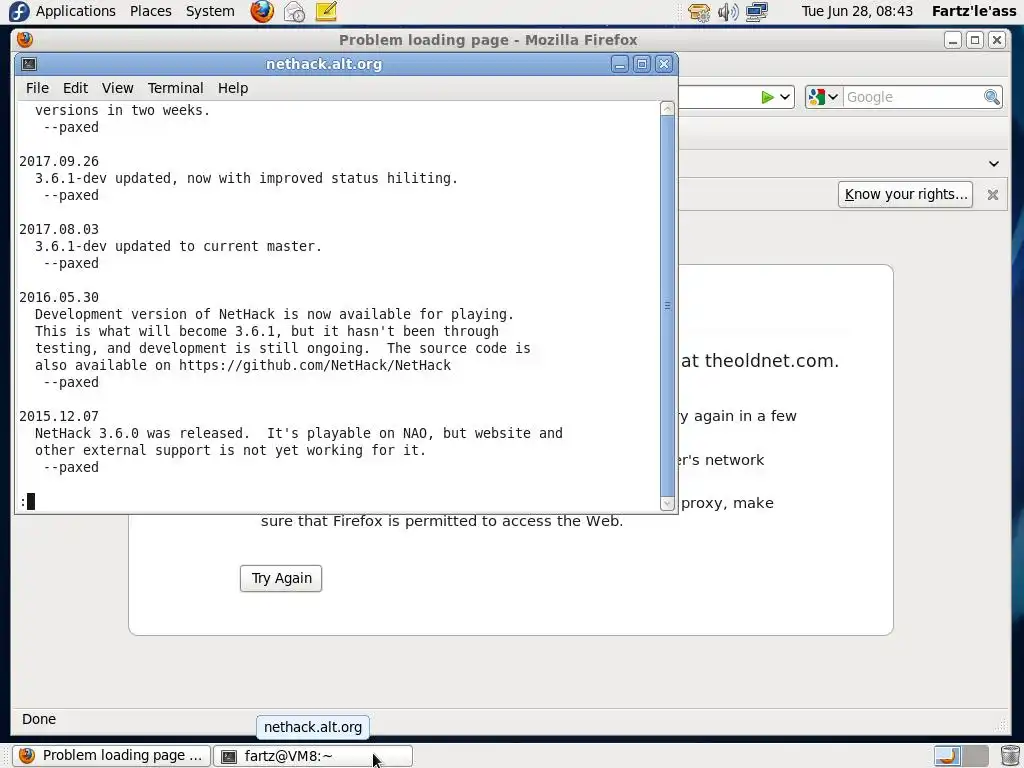Image resolution: width=1024 pixels, height=768 pixels.
Task: Click the search magnifier icon in Firefox
Action: click(992, 97)
